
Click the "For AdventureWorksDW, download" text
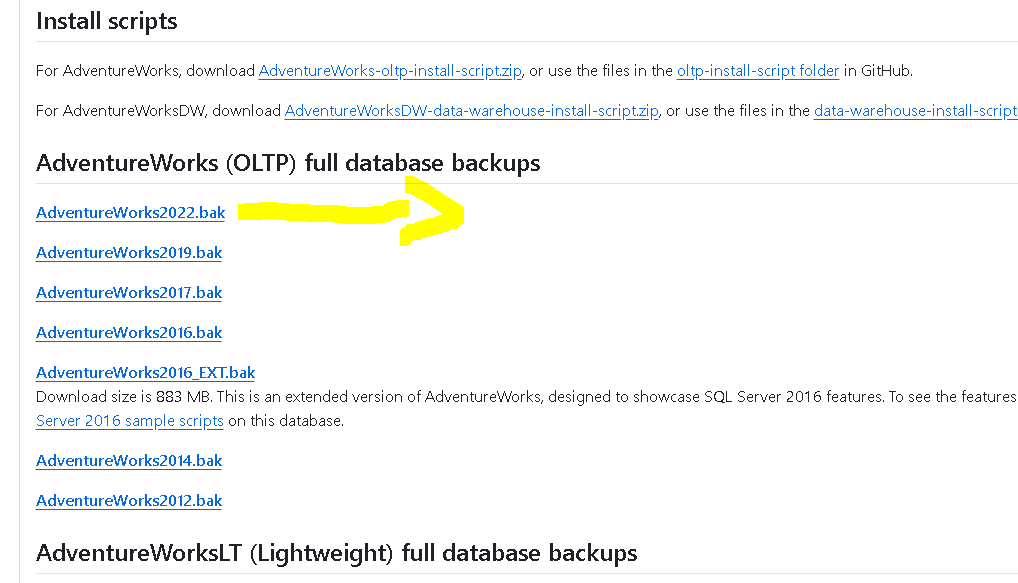(158, 111)
